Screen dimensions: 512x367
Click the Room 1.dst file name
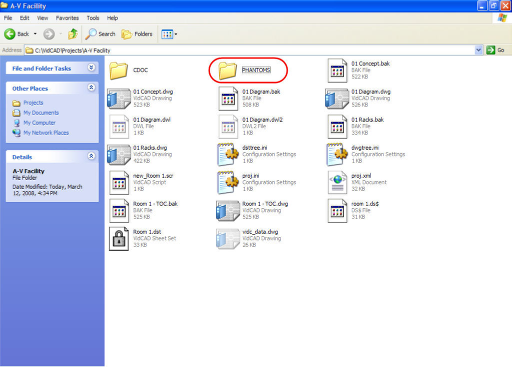[147, 232]
